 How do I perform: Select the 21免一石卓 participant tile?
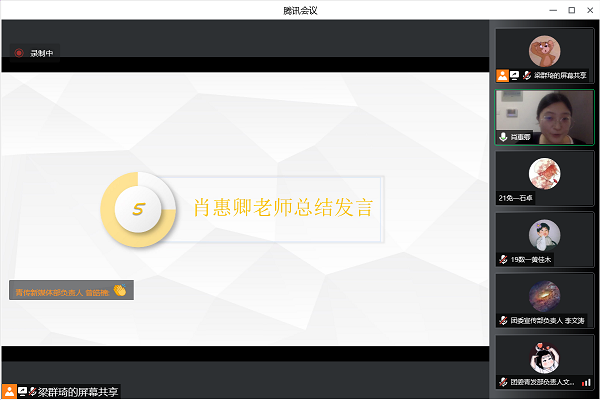coord(544,178)
